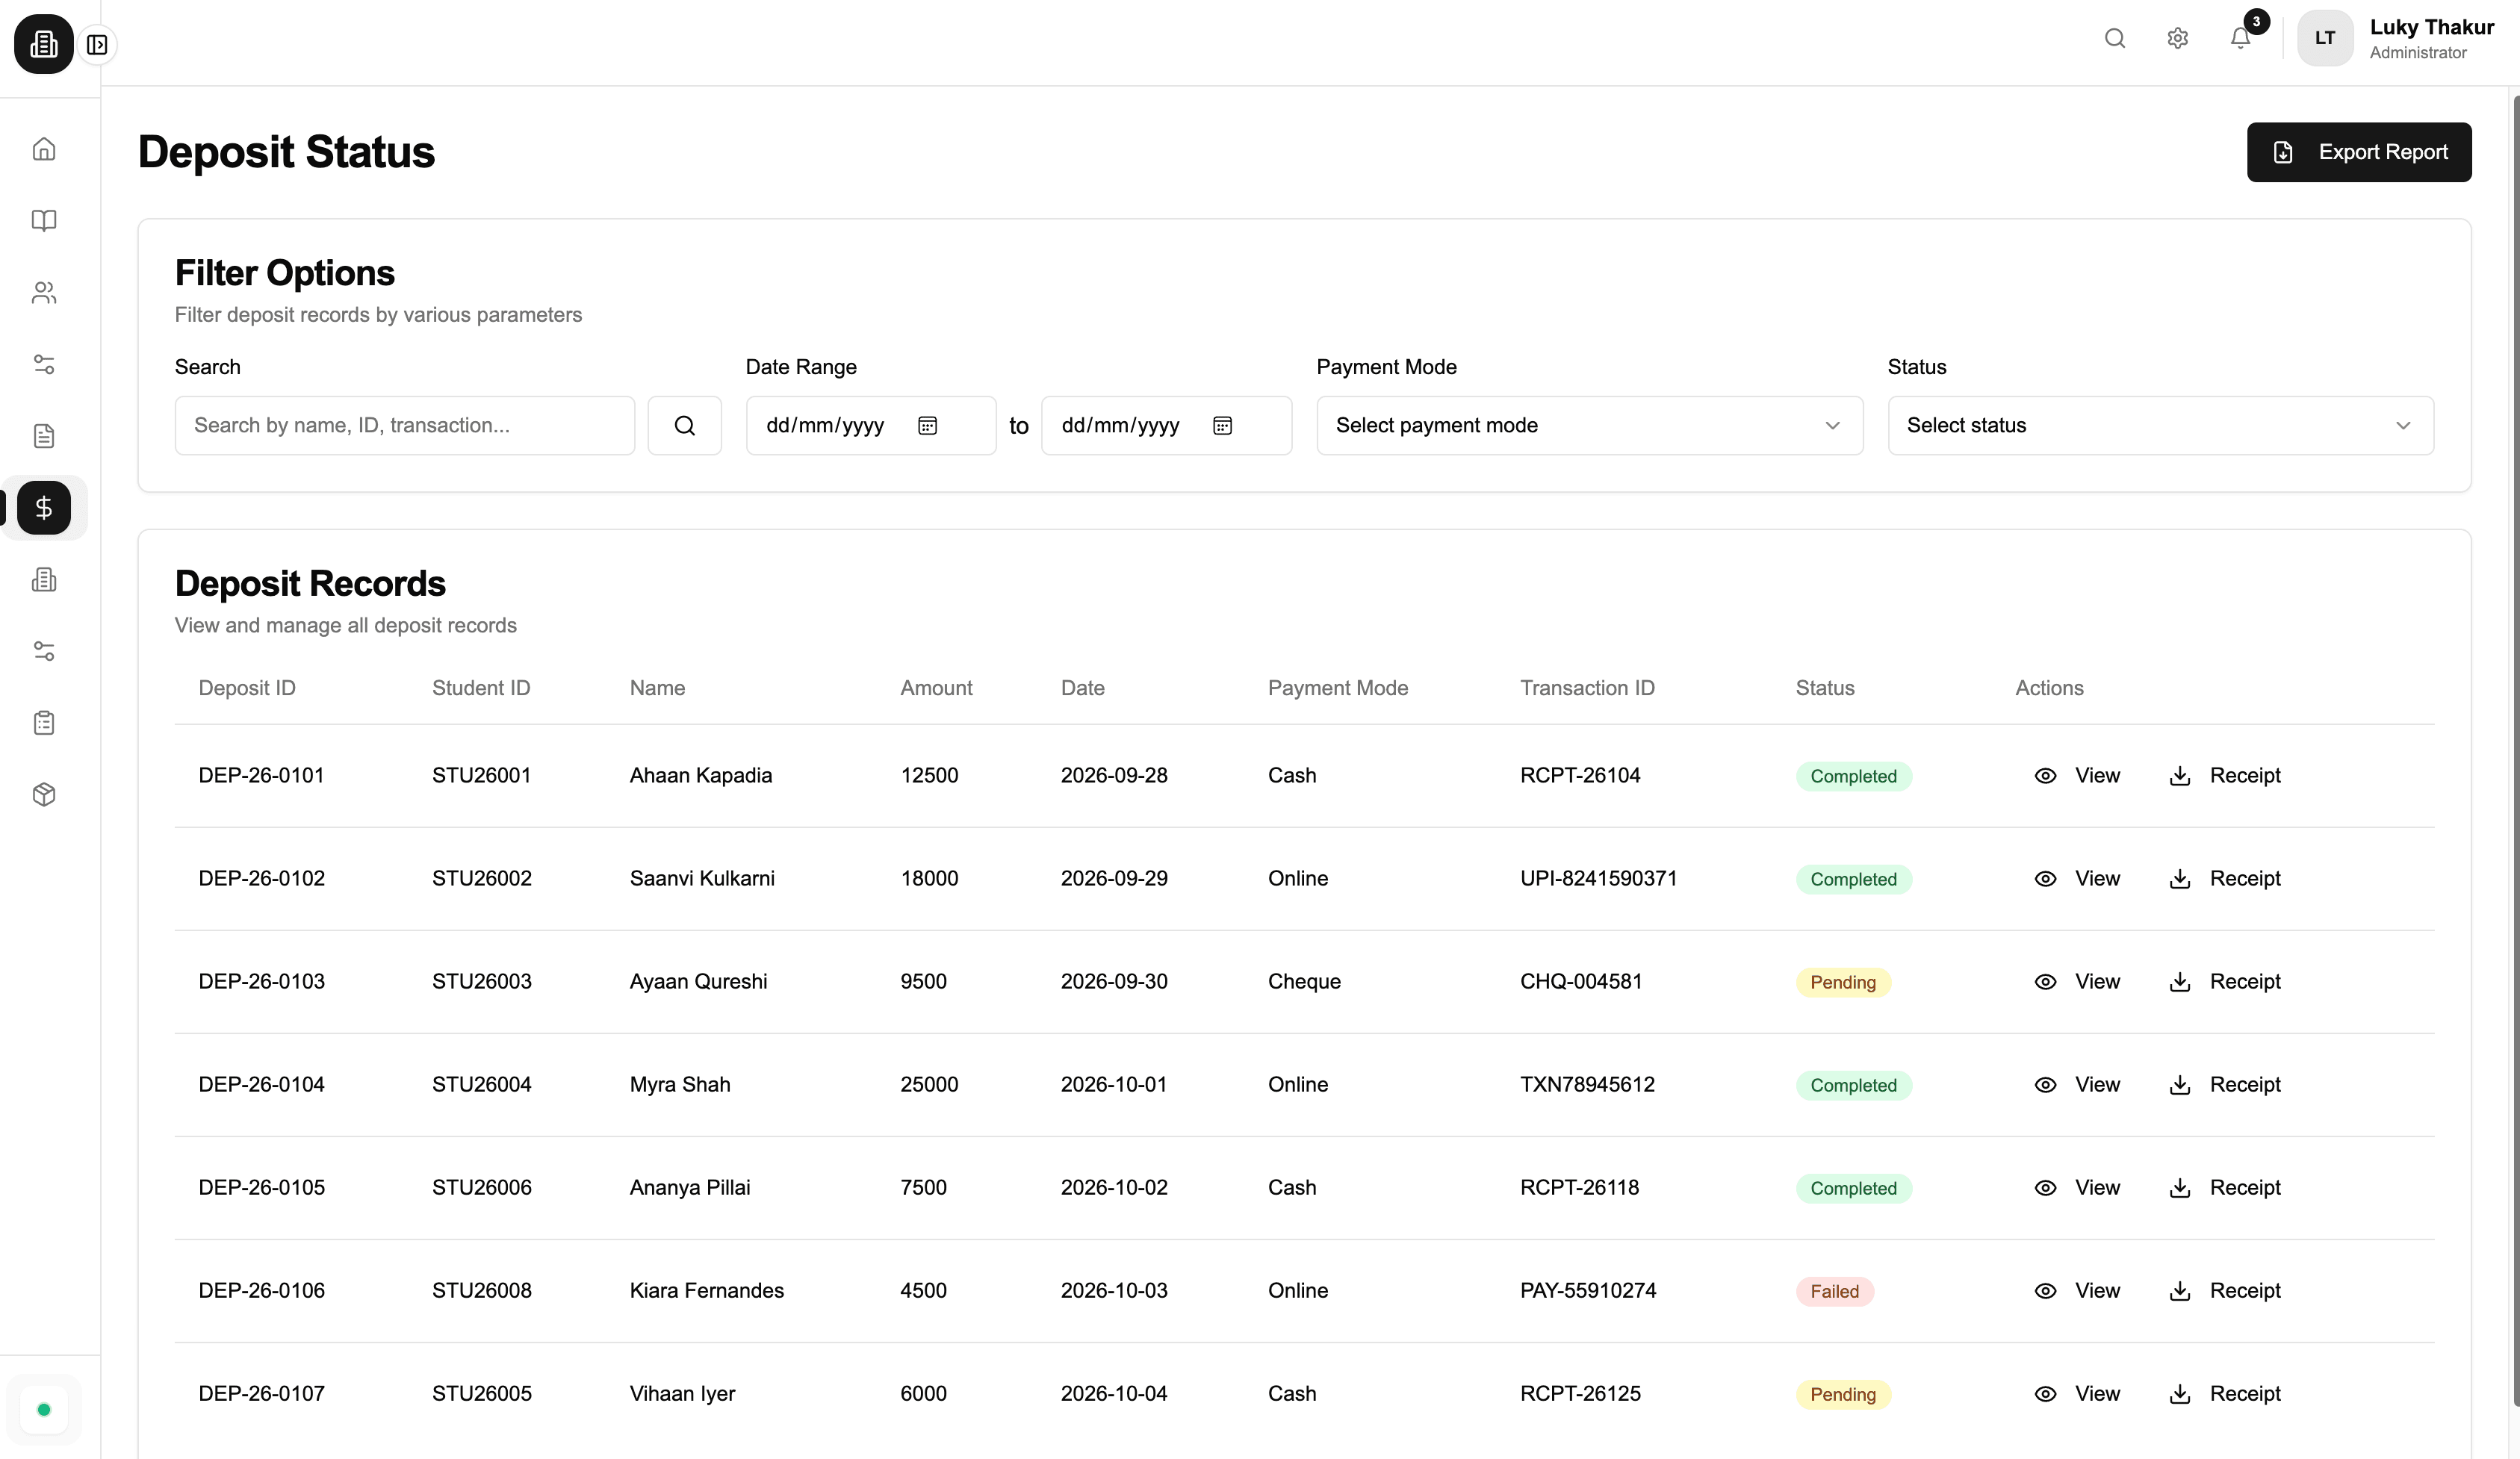This screenshot has height=1459, width=2520.
Task: Open the users group sidebar icon
Action: [44, 293]
